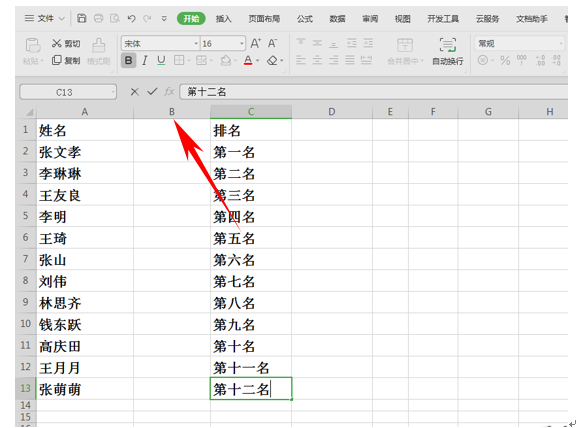579x428 pixels.
Task: Click the Paste clipboard icon
Action: 32,45
